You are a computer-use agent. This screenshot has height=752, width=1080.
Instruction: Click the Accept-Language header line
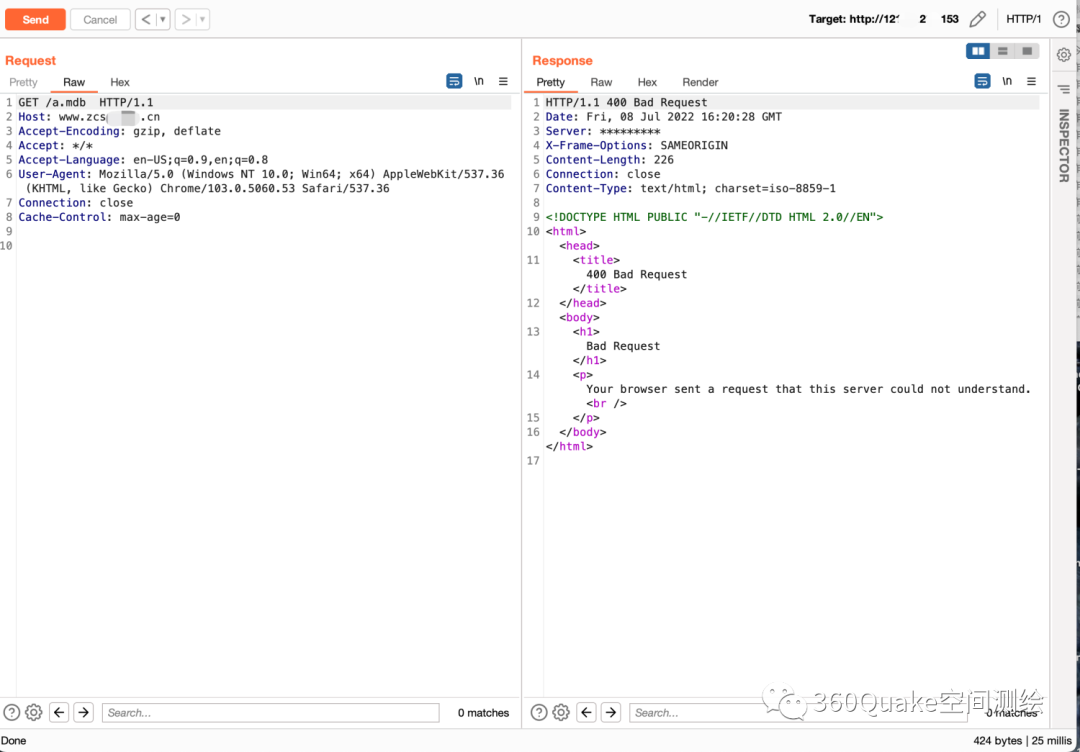coord(143,160)
